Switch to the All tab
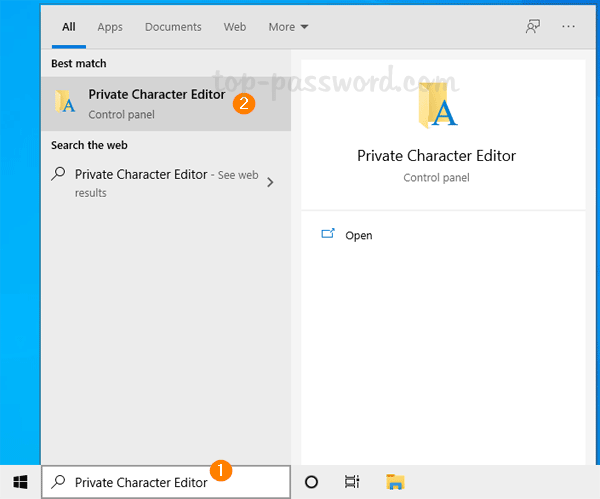 pos(69,27)
